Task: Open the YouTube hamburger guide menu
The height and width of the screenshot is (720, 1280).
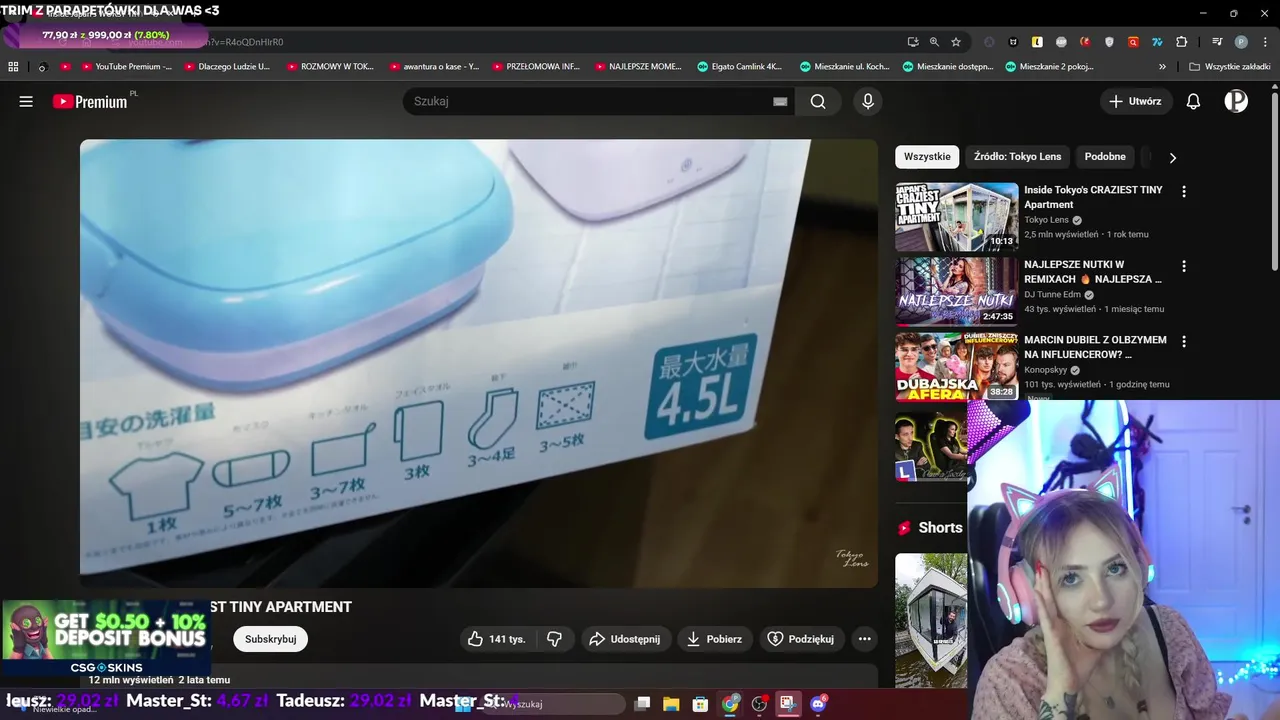Action: tap(26, 101)
